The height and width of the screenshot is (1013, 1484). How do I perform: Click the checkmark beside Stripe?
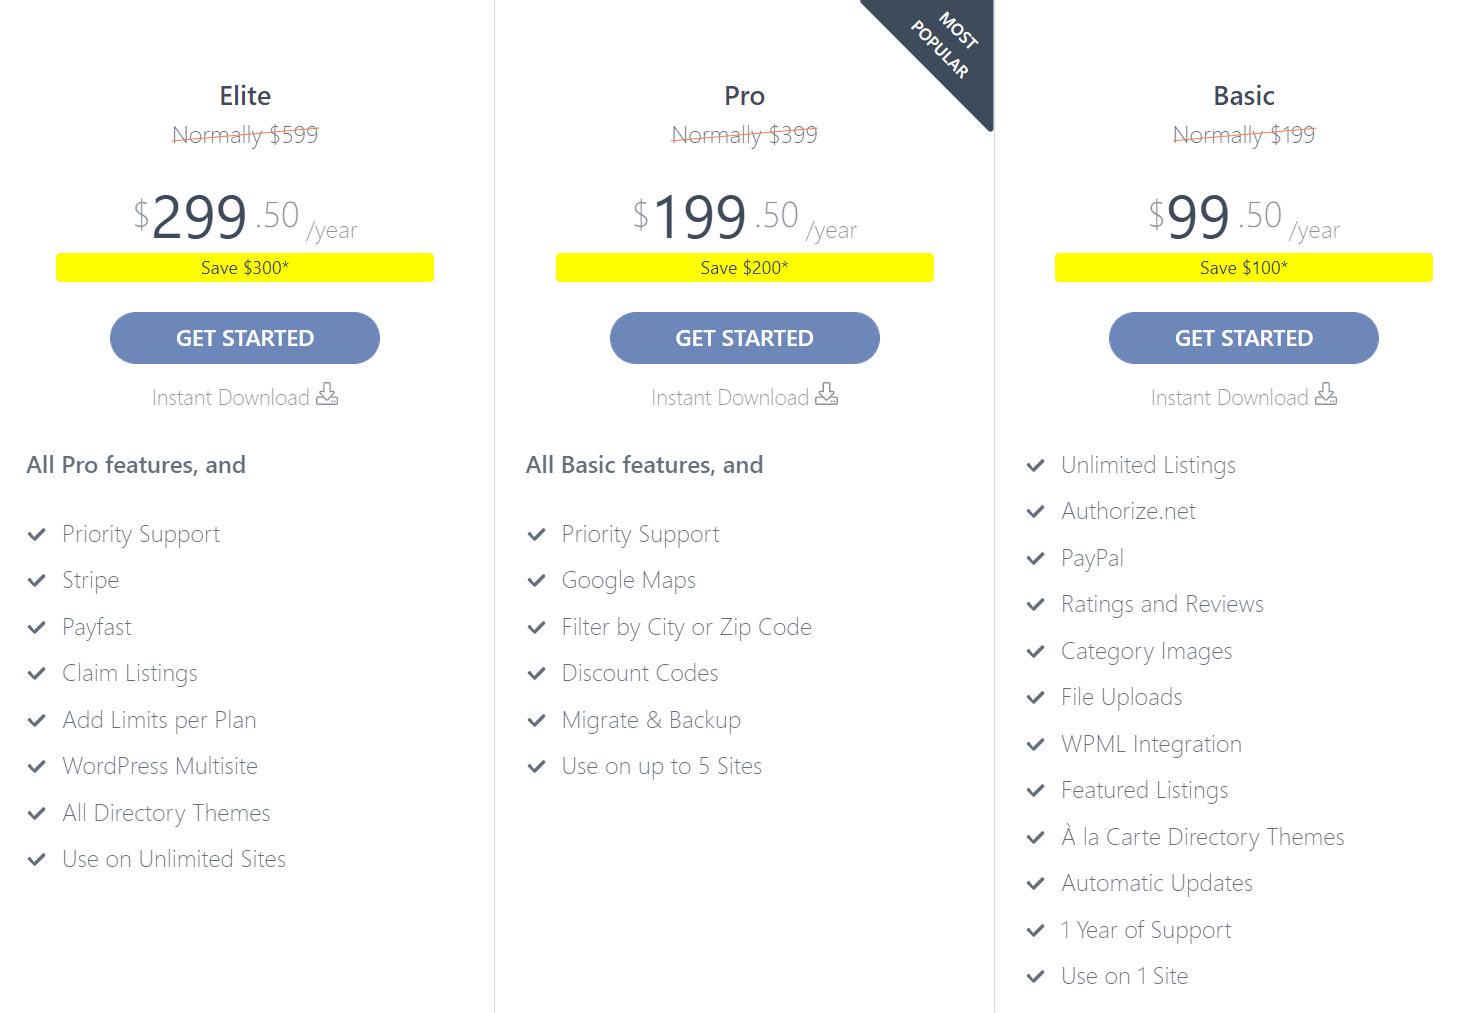click(37, 581)
